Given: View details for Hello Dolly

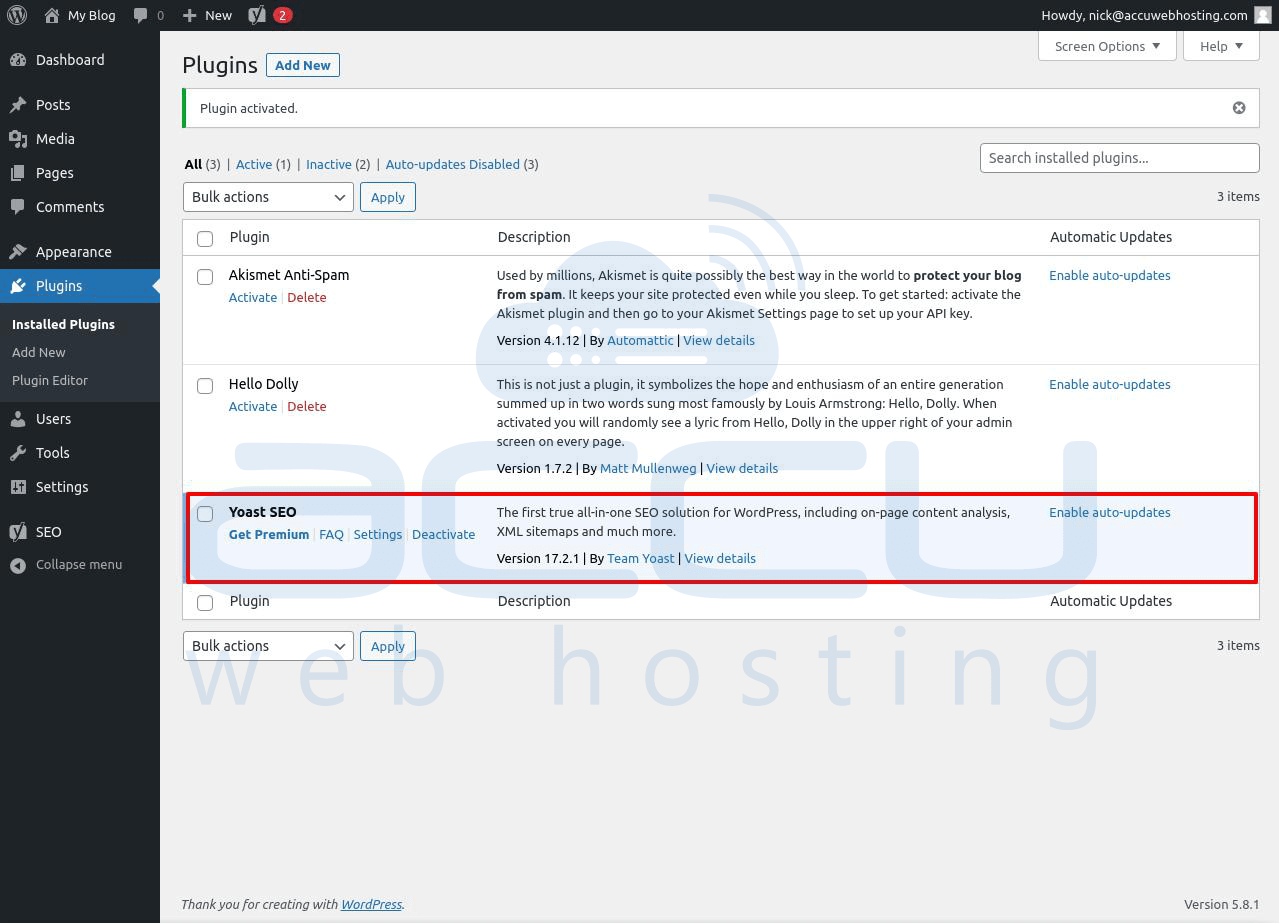Looking at the screenshot, I should point(742,468).
